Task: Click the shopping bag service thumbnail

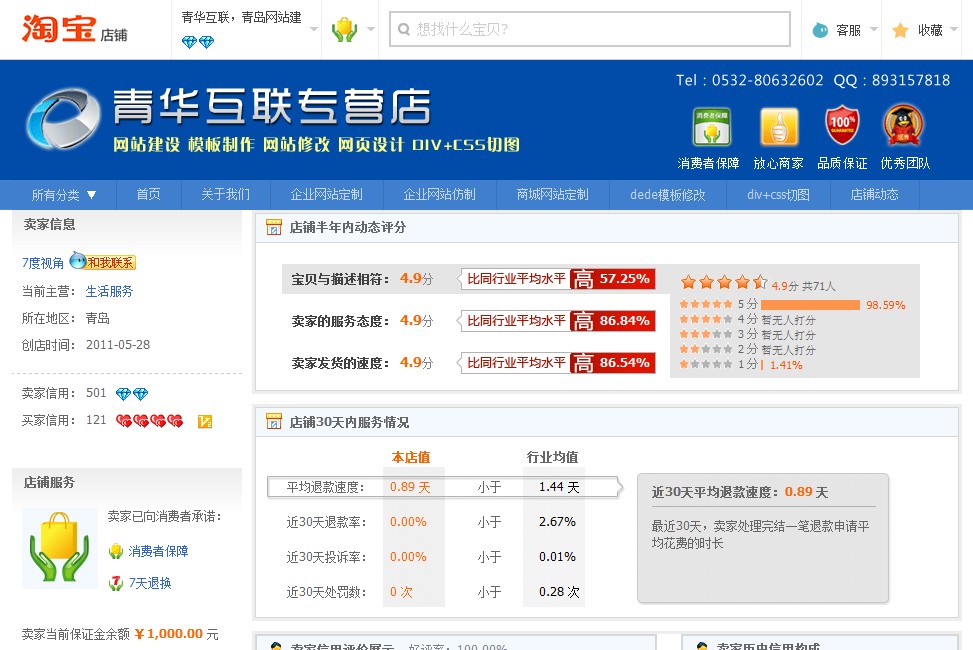Action: click(59, 550)
